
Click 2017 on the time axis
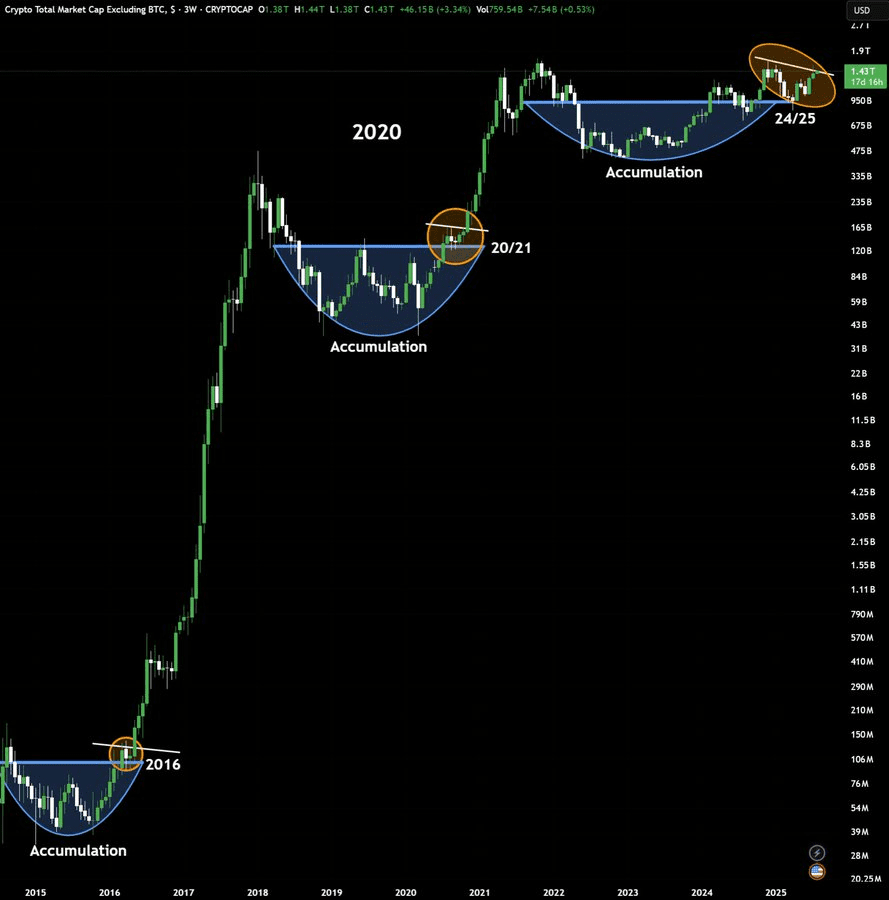pos(183,890)
